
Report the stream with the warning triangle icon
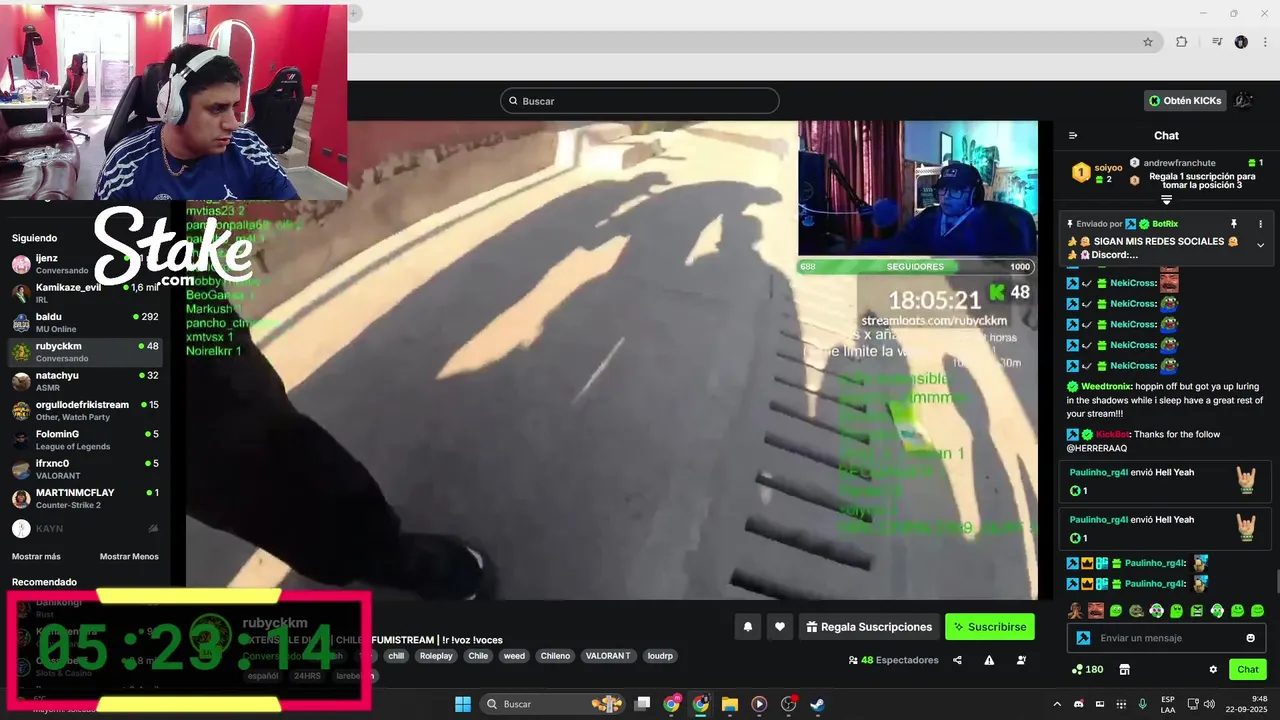click(989, 660)
